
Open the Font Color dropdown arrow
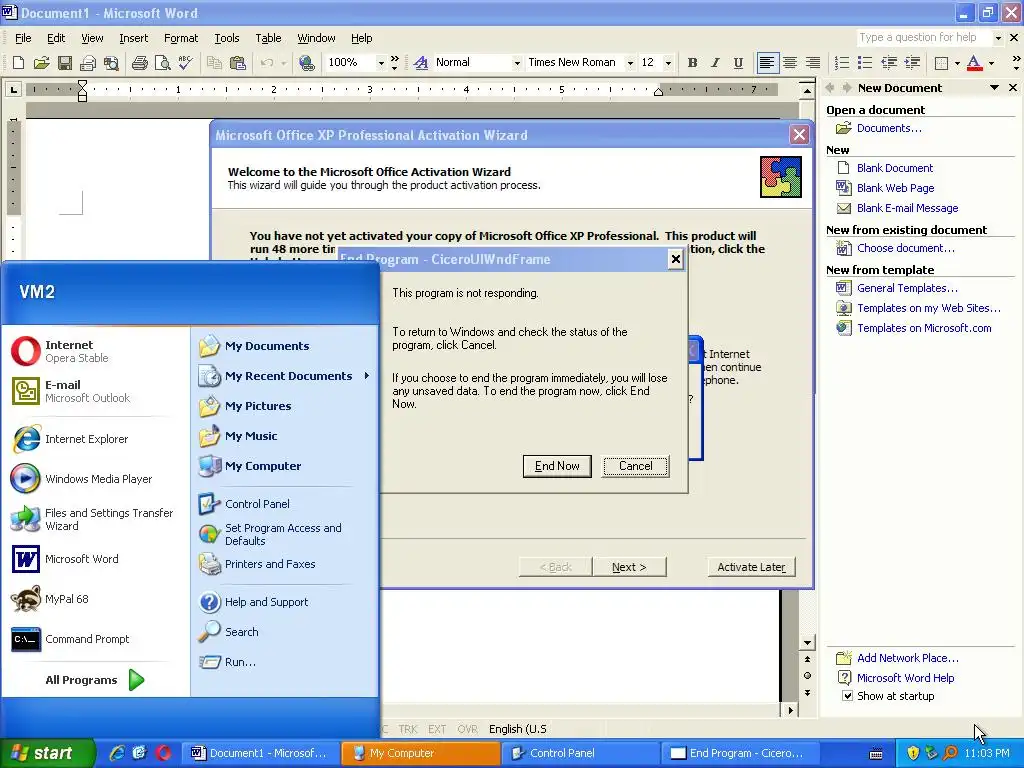tap(991, 63)
